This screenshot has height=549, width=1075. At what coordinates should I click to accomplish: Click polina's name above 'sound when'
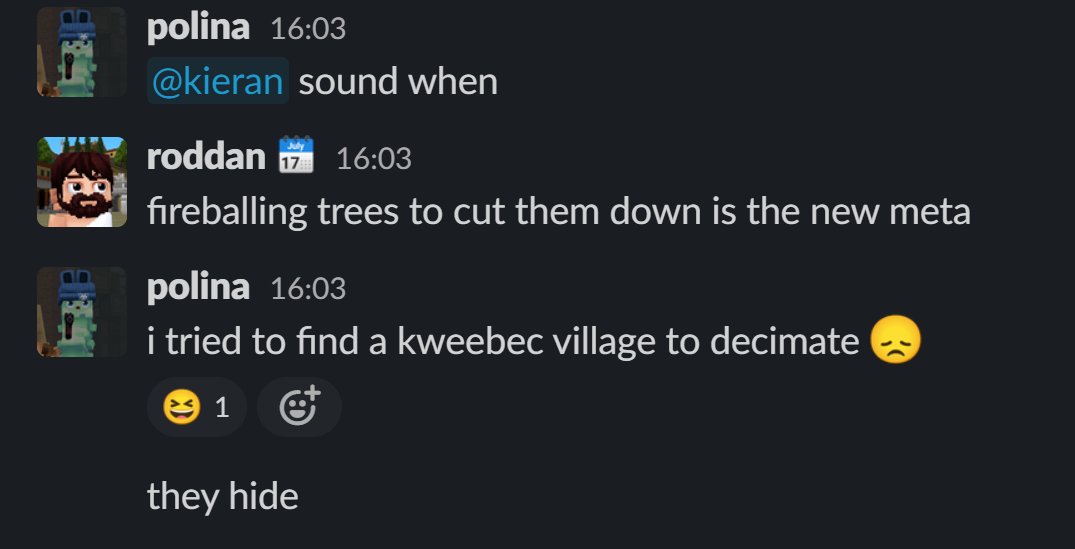coord(198,27)
